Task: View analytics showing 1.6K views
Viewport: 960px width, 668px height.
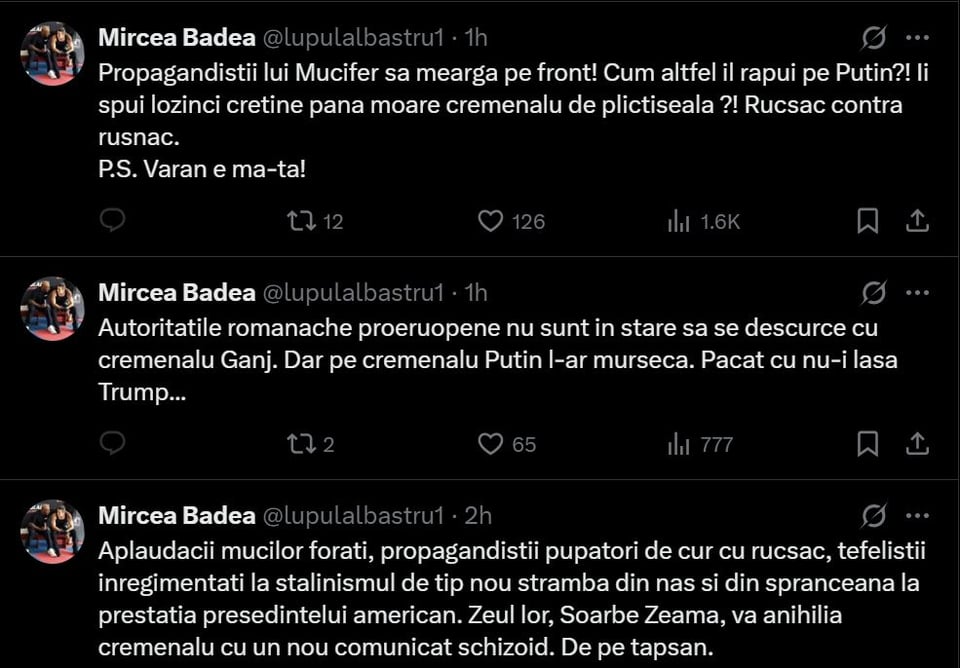Action: (703, 221)
